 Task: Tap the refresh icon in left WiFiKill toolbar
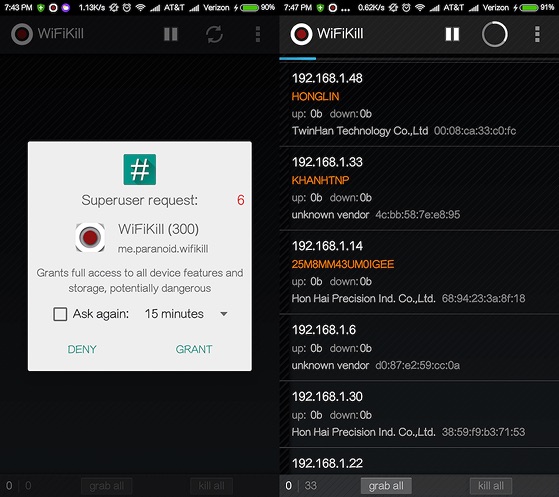[x=214, y=34]
